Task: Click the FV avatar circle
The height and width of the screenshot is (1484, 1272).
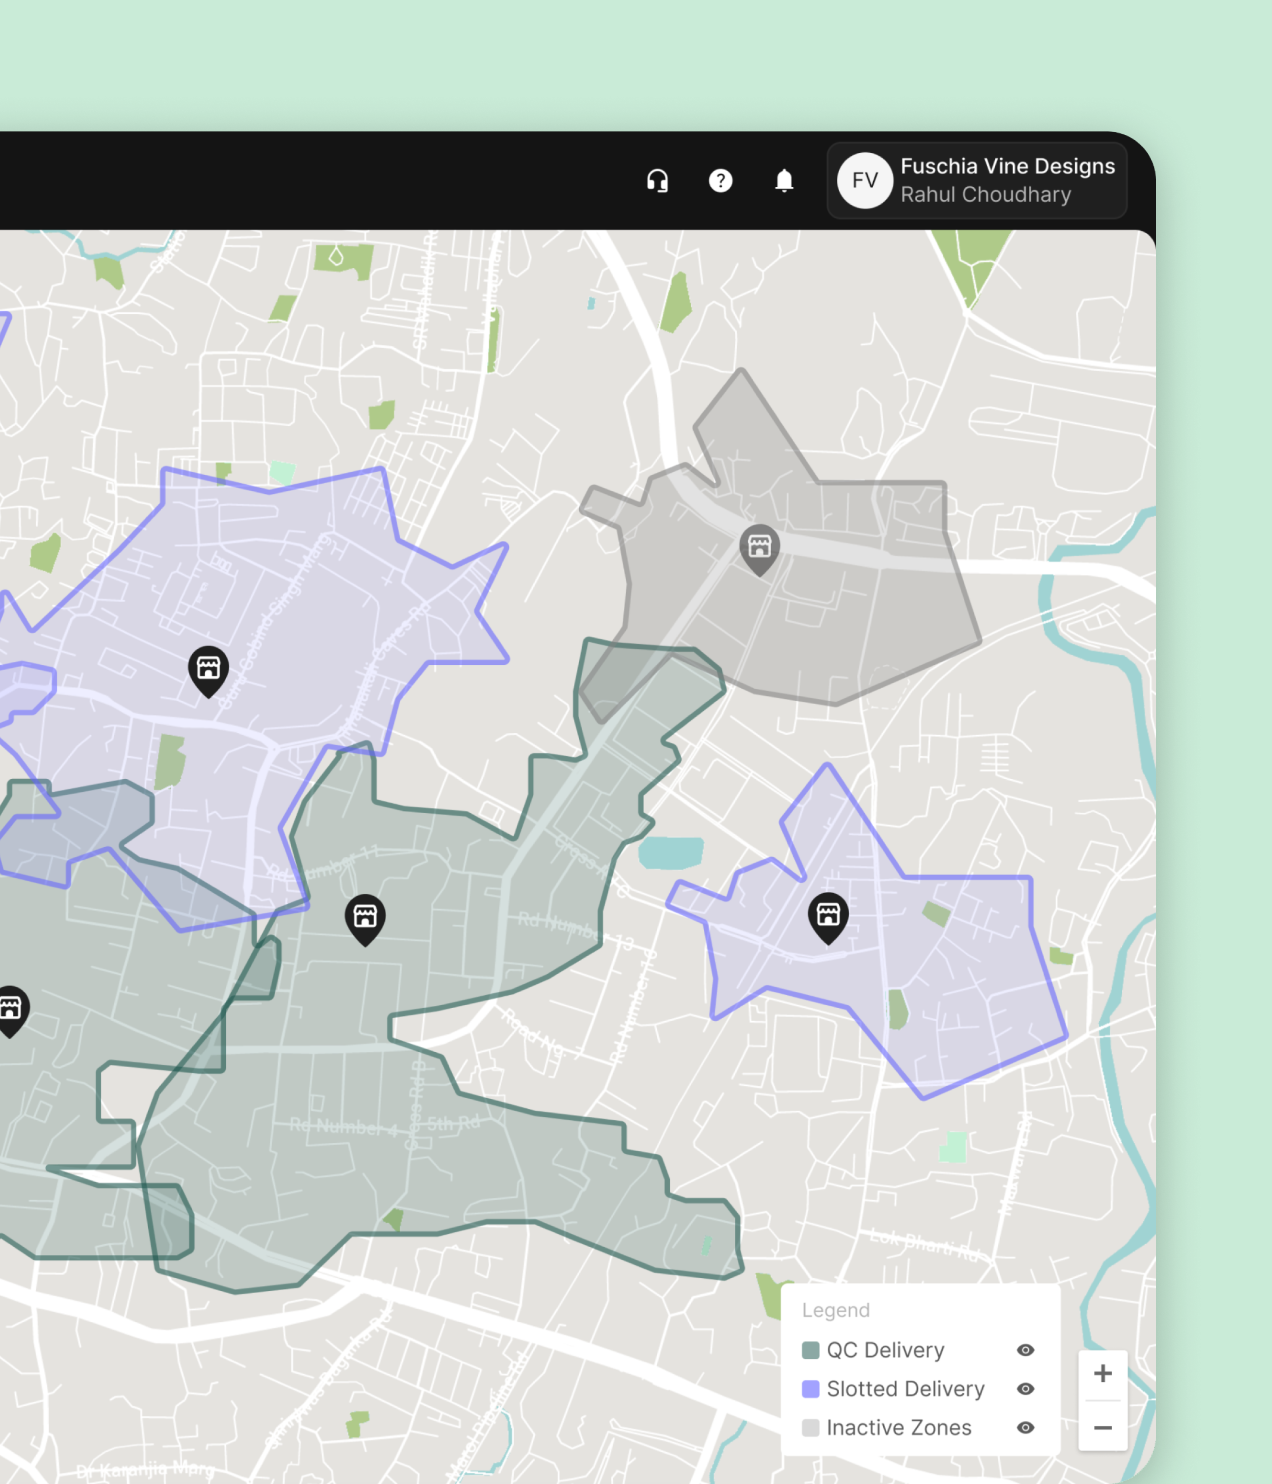Action: coord(864,180)
